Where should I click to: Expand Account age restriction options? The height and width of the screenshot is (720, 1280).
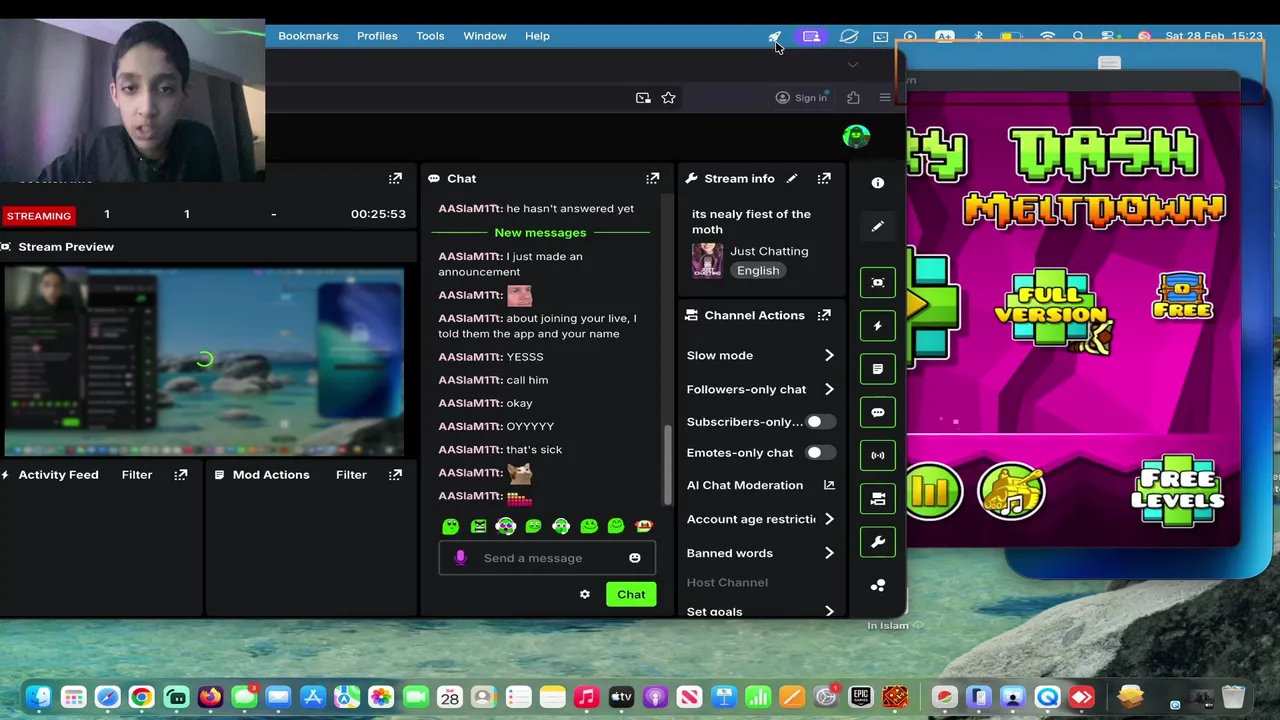(829, 519)
